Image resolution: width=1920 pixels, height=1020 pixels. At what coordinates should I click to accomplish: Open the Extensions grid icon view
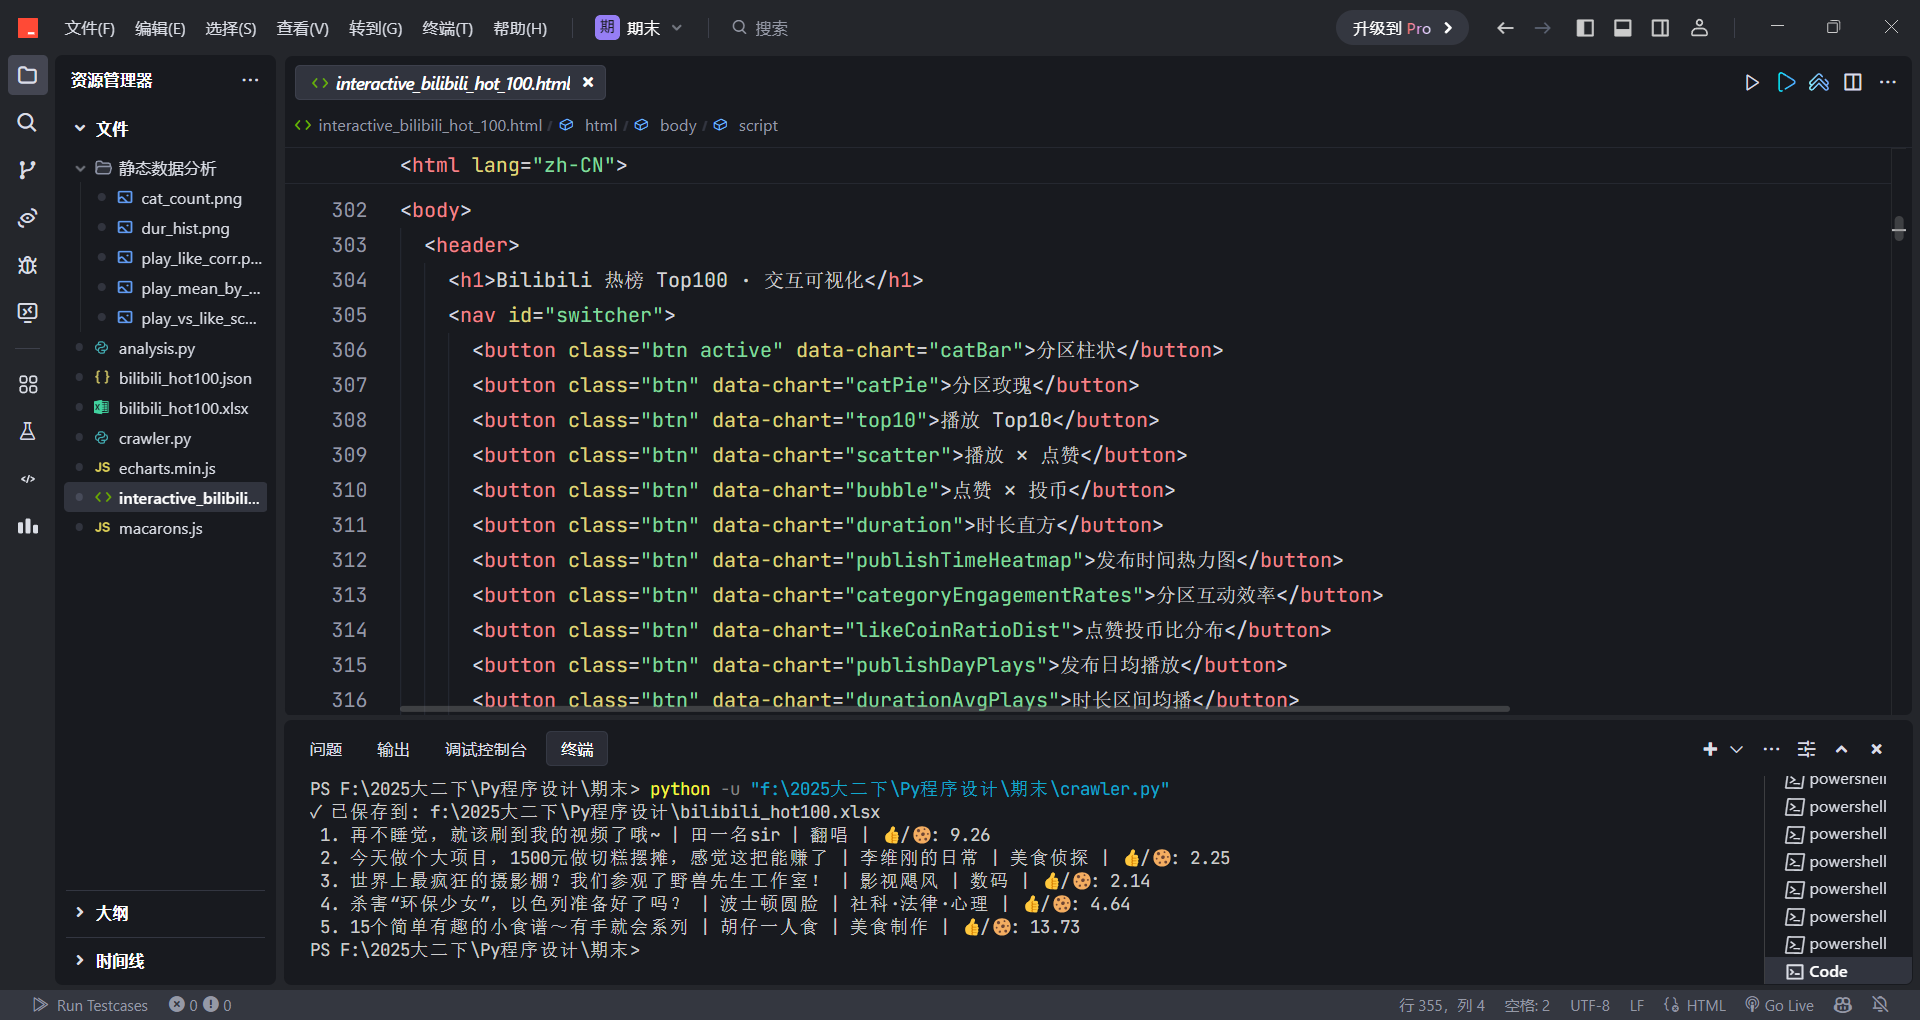28,384
